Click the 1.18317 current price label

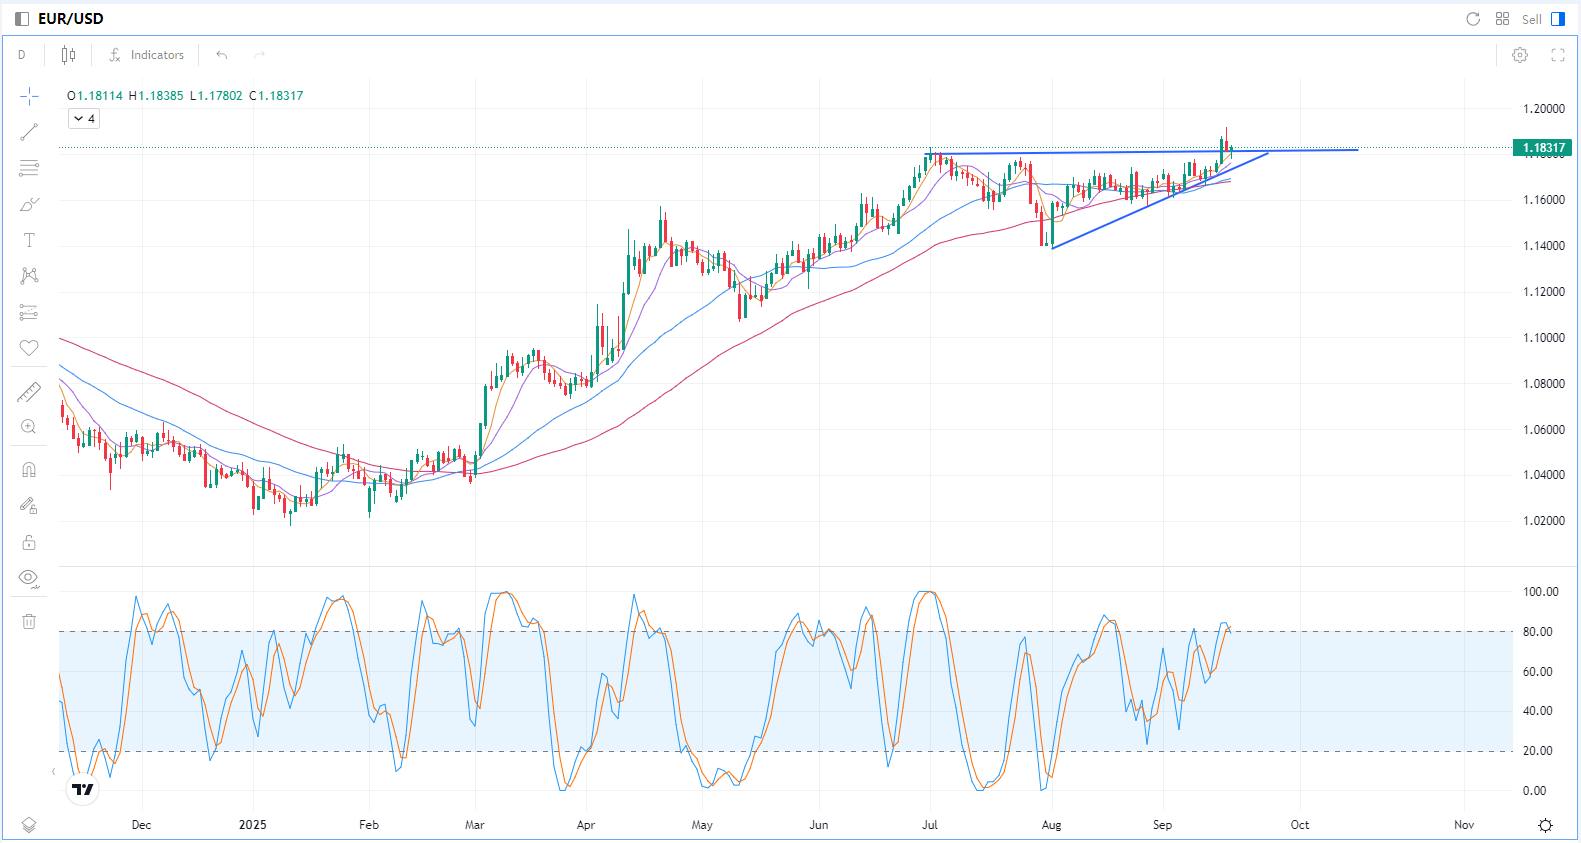click(x=1543, y=148)
